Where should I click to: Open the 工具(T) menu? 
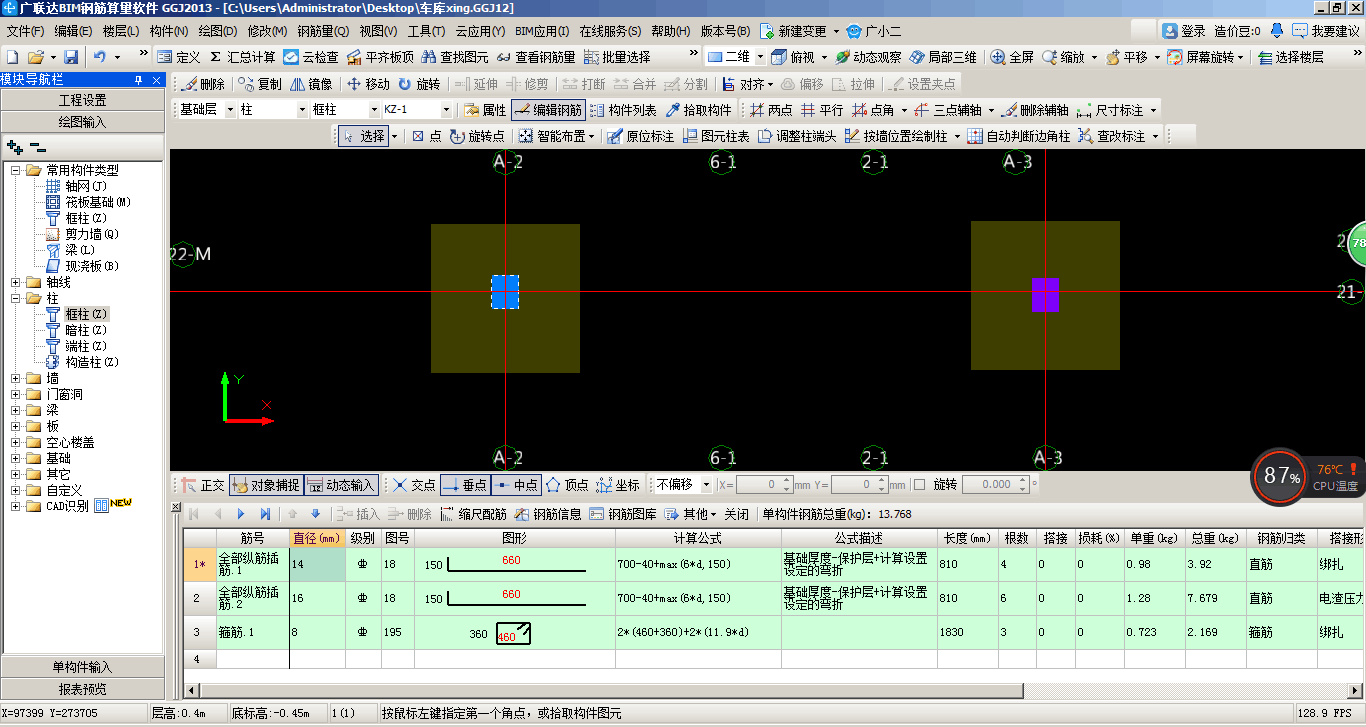(426, 31)
